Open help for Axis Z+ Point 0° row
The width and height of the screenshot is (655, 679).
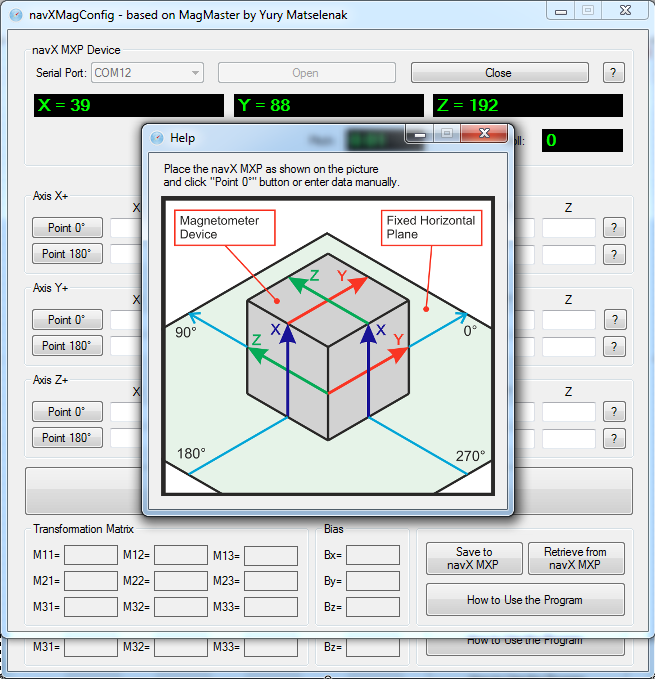pyautogui.click(x=614, y=412)
